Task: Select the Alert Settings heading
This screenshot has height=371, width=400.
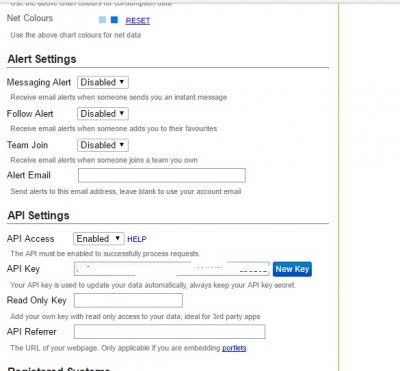Action: [42, 59]
